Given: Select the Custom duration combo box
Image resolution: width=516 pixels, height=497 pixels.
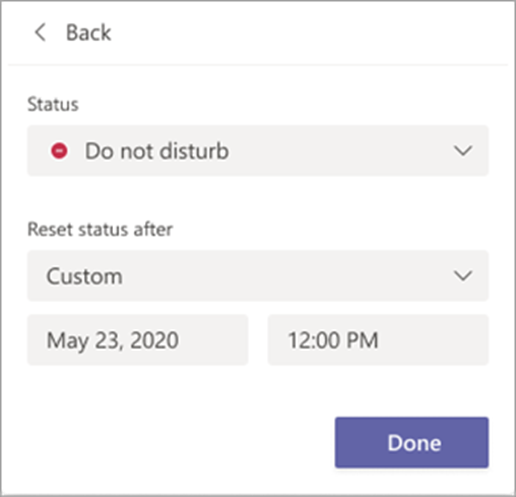Looking at the screenshot, I should pos(258,276).
